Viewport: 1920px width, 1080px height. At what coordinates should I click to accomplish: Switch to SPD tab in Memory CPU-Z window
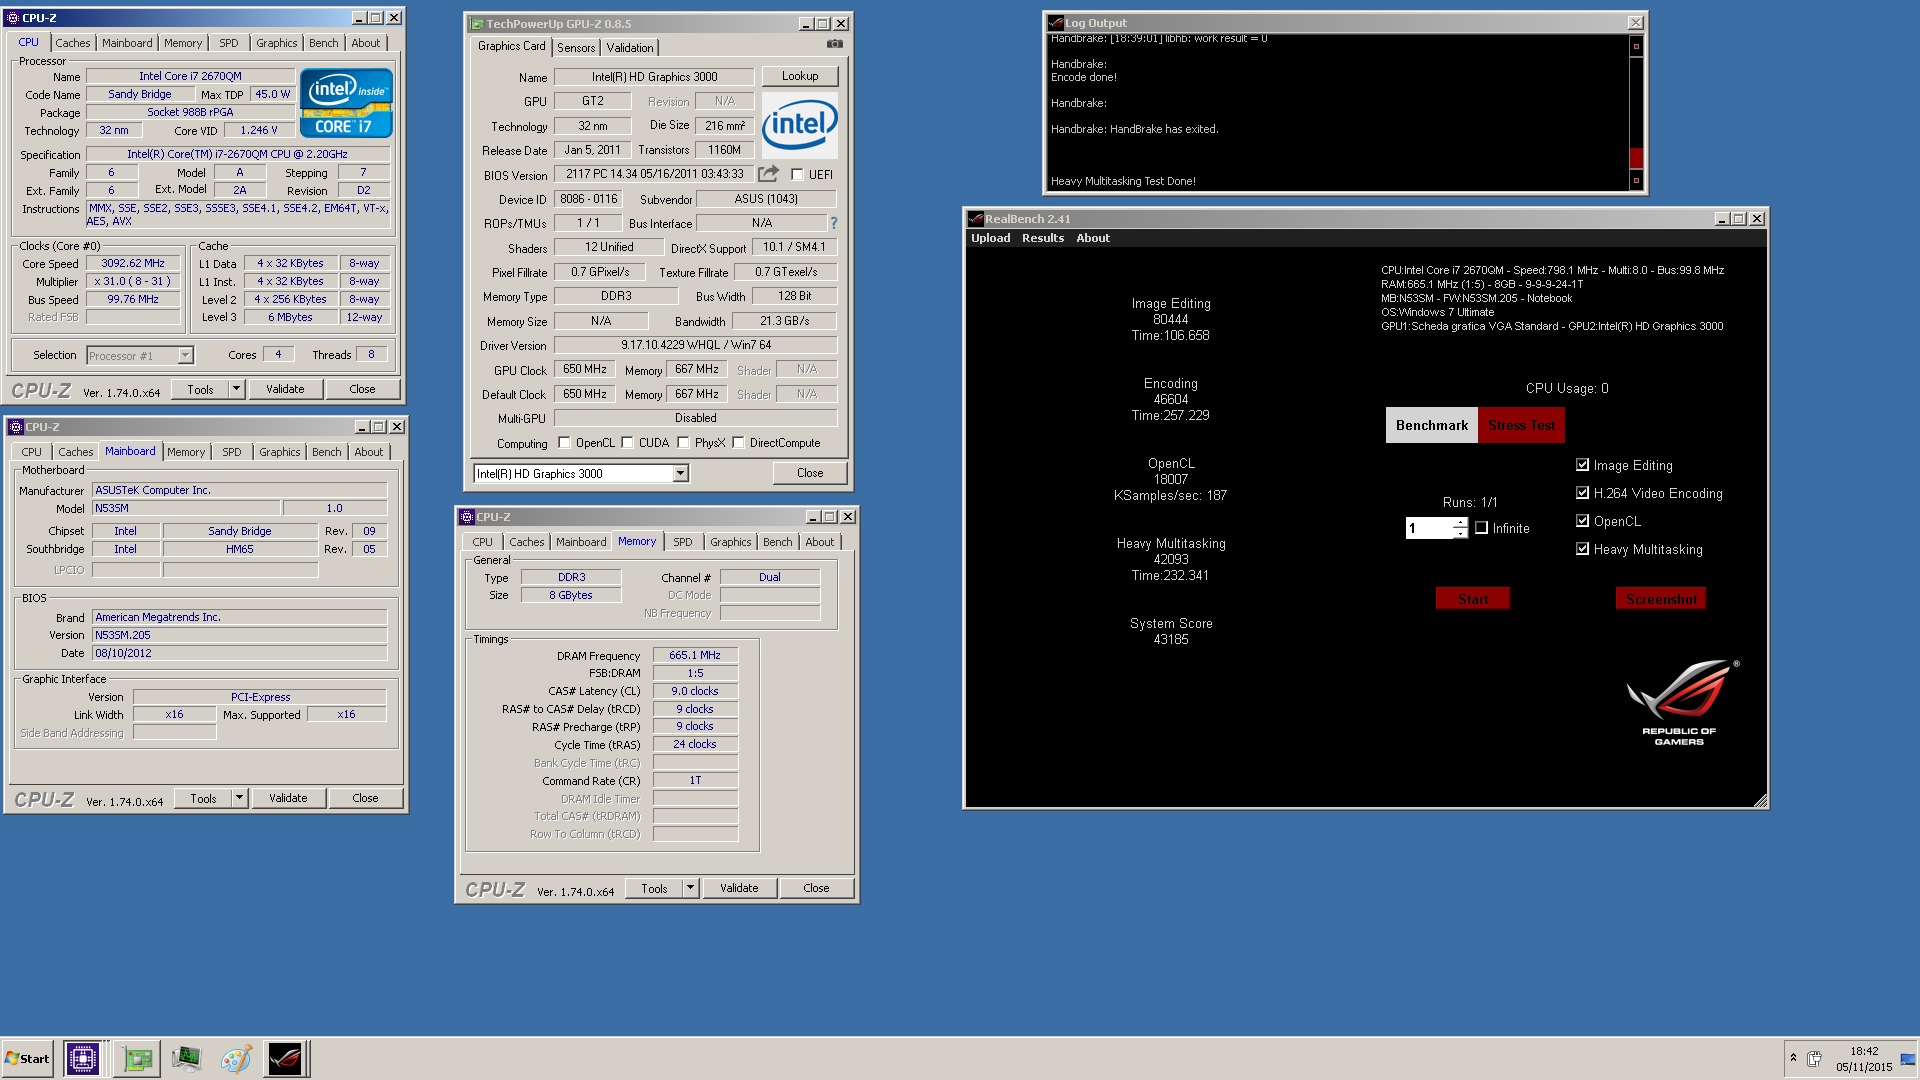[x=682, y=542]
